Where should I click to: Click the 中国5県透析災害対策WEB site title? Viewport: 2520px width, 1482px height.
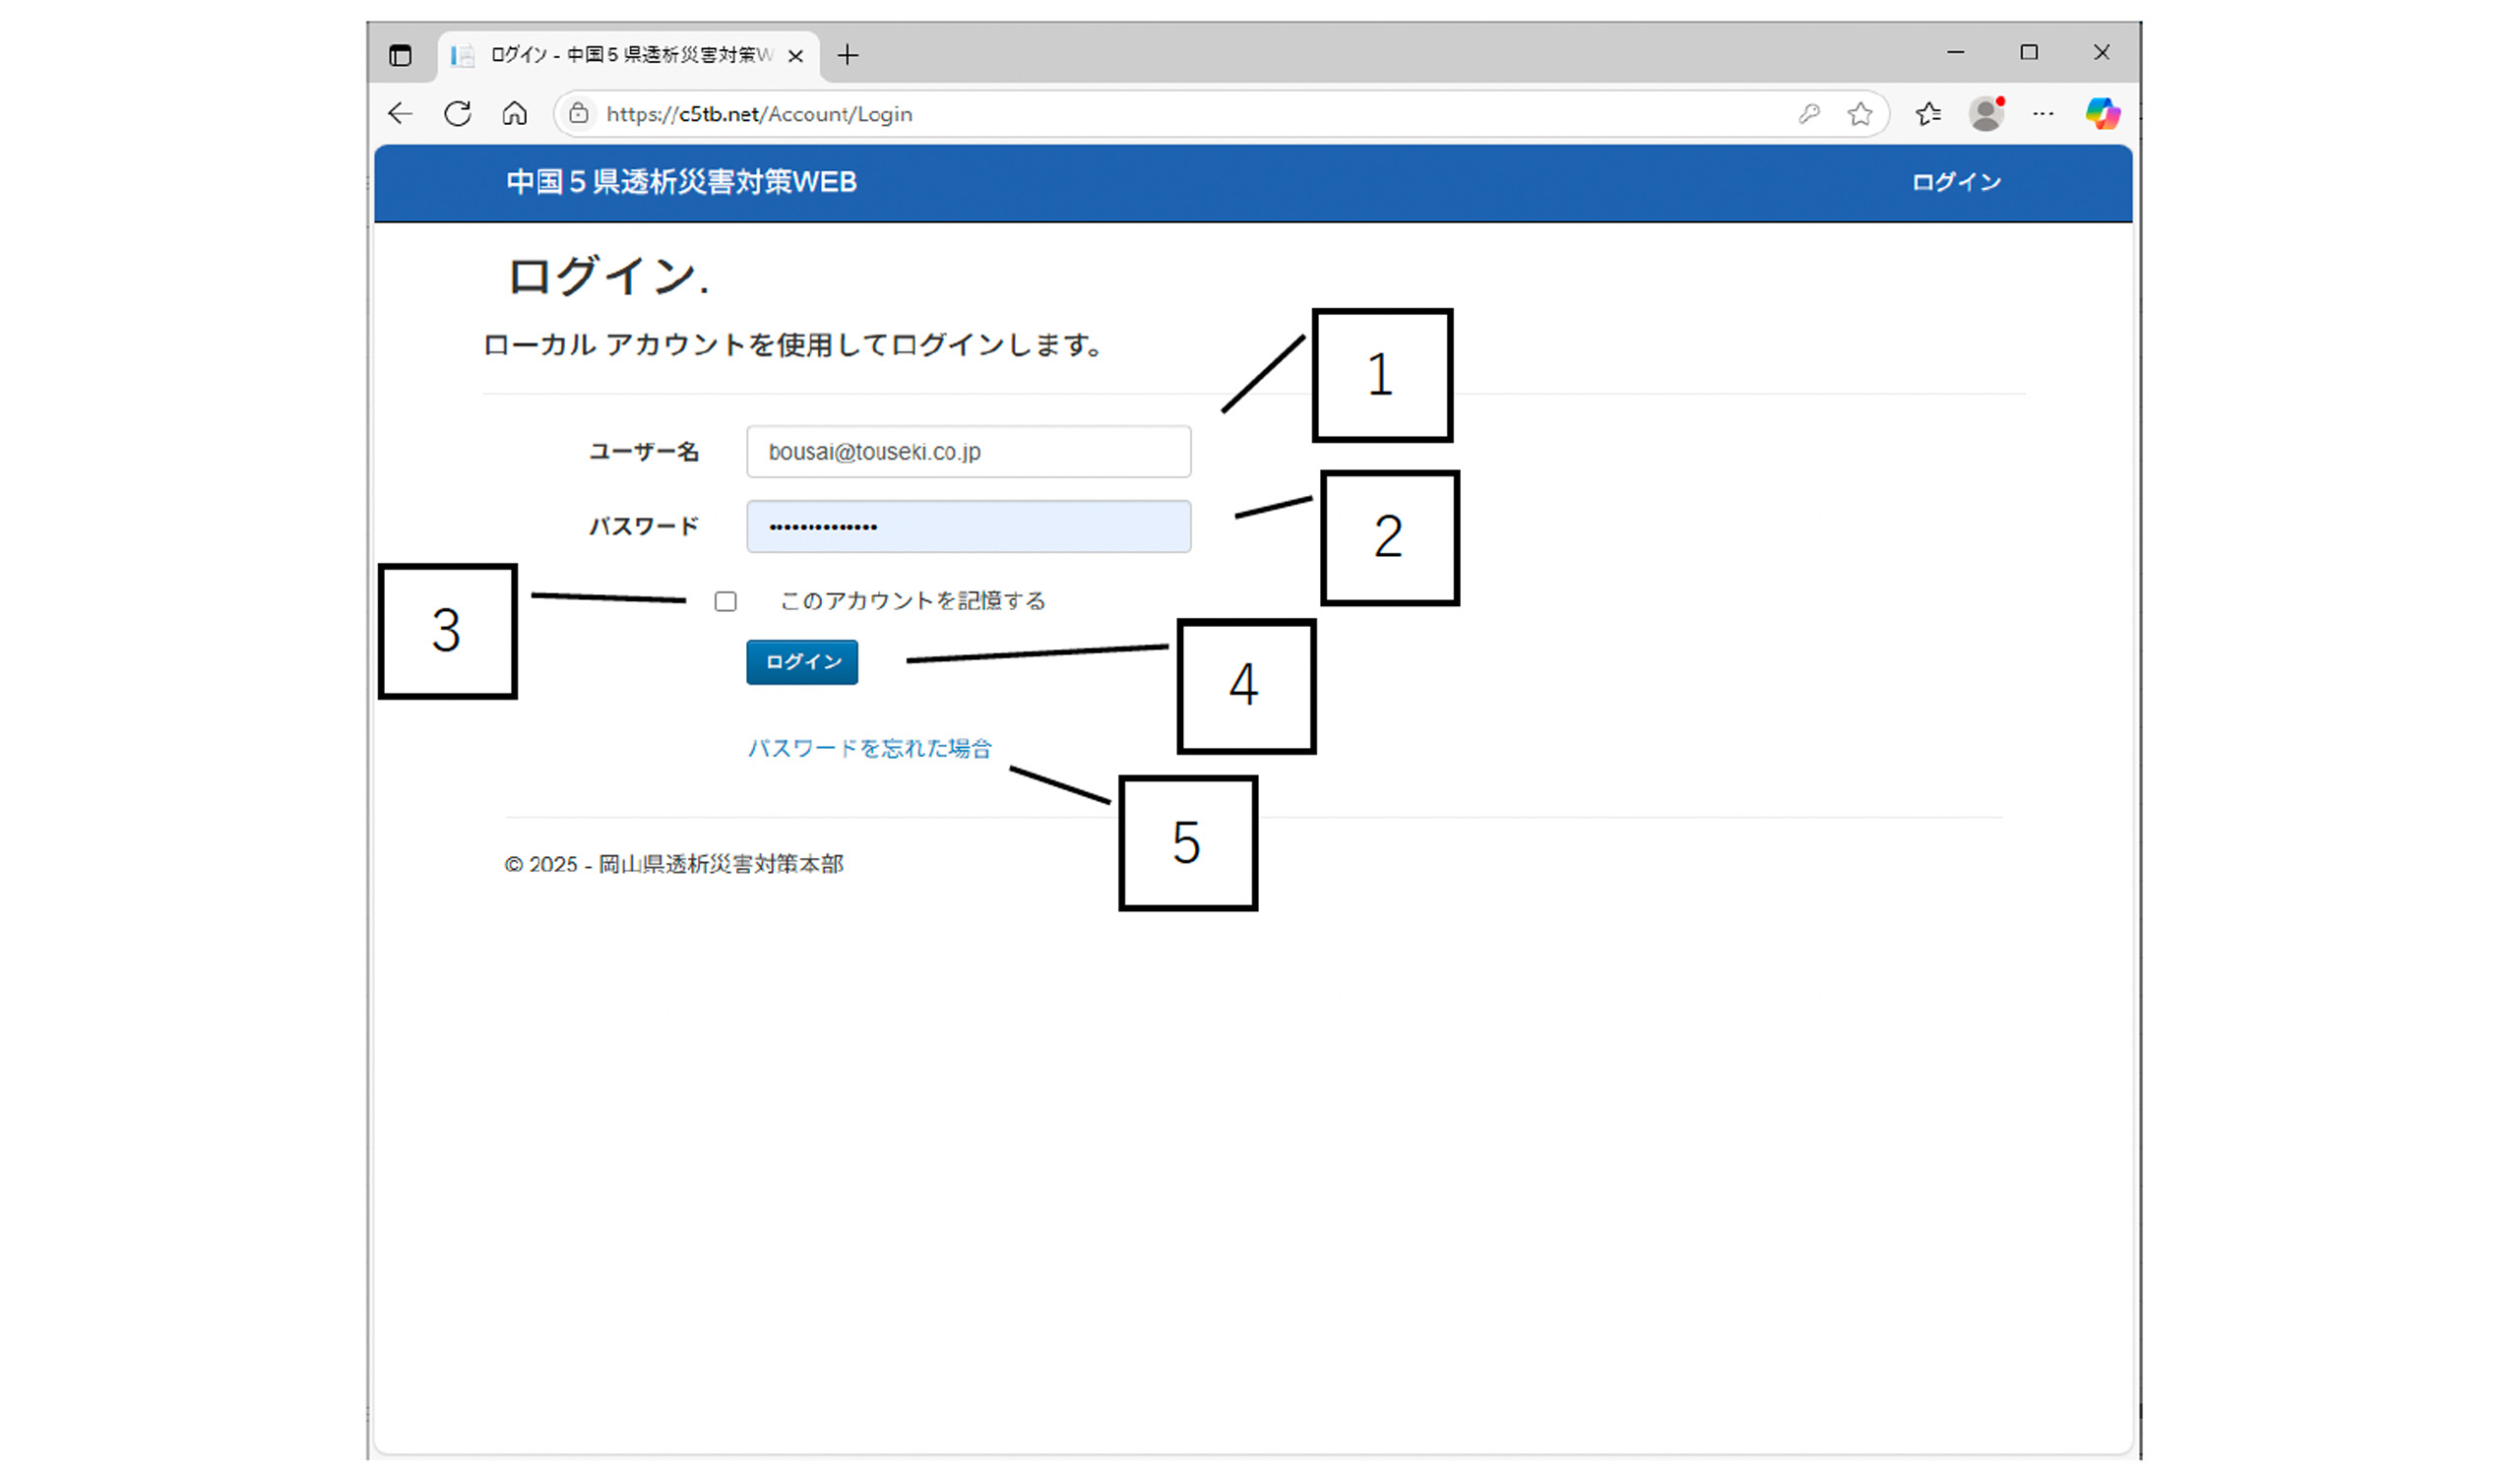tap(681, 182)
